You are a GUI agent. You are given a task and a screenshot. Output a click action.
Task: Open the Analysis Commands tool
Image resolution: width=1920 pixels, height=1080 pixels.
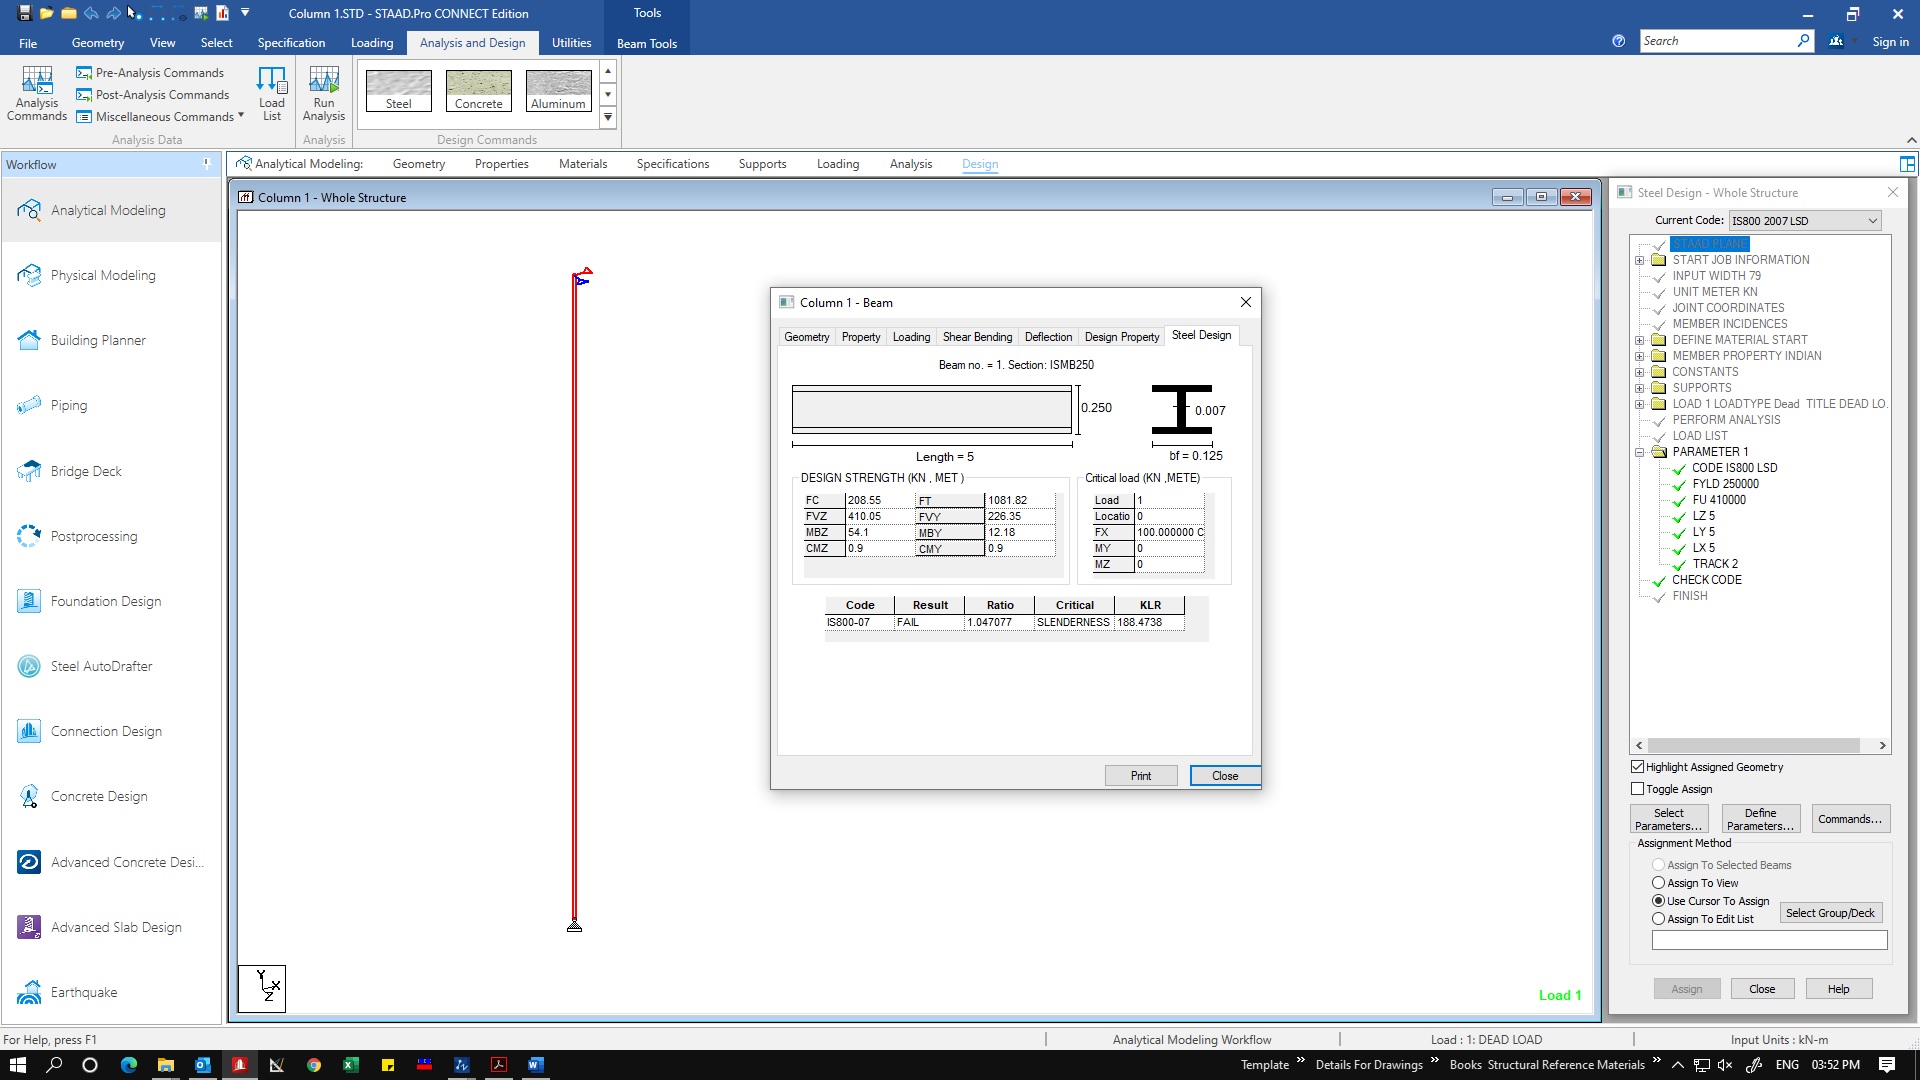(x=37, y=93)
